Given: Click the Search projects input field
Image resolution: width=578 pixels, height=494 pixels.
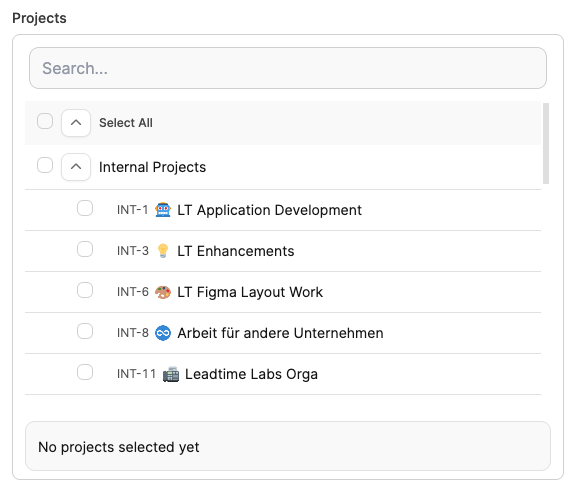Looking at the screenshot, I should (288, 68).
